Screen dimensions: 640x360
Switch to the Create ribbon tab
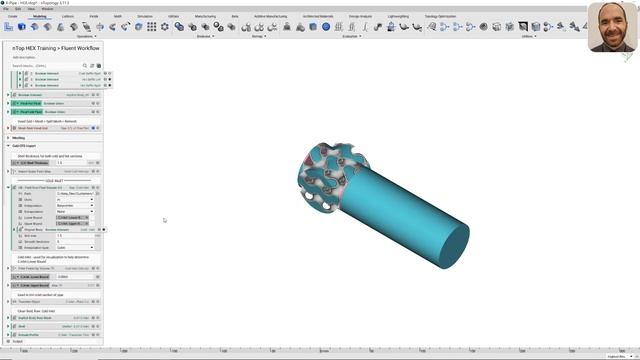pos(13,16)
